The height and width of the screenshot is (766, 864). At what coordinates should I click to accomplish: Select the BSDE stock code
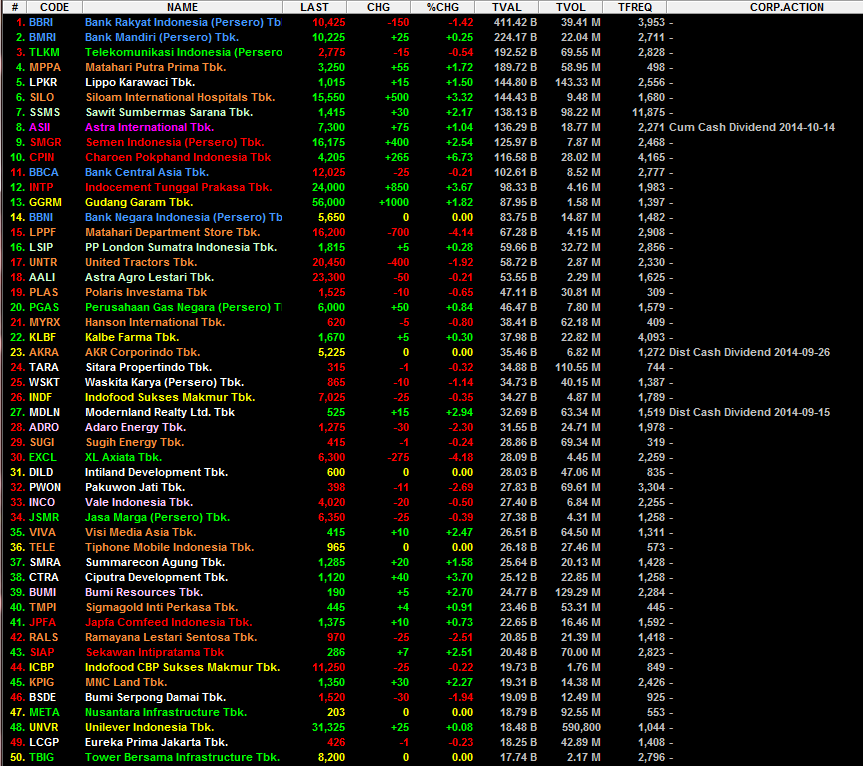tap(42, 698)
